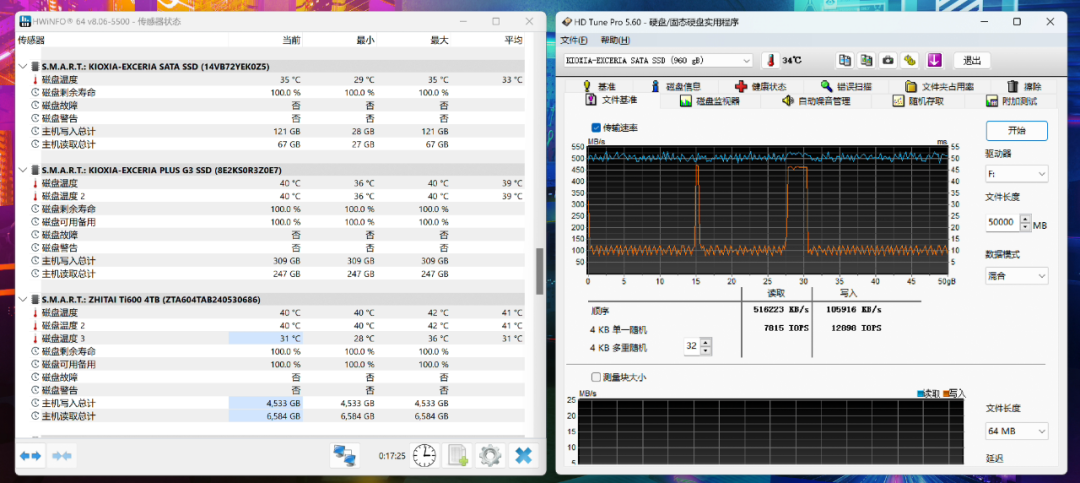Screen dimensions: 1080x483
Task: Select the 文件基准 tab
Action: (x=612, y=101)
